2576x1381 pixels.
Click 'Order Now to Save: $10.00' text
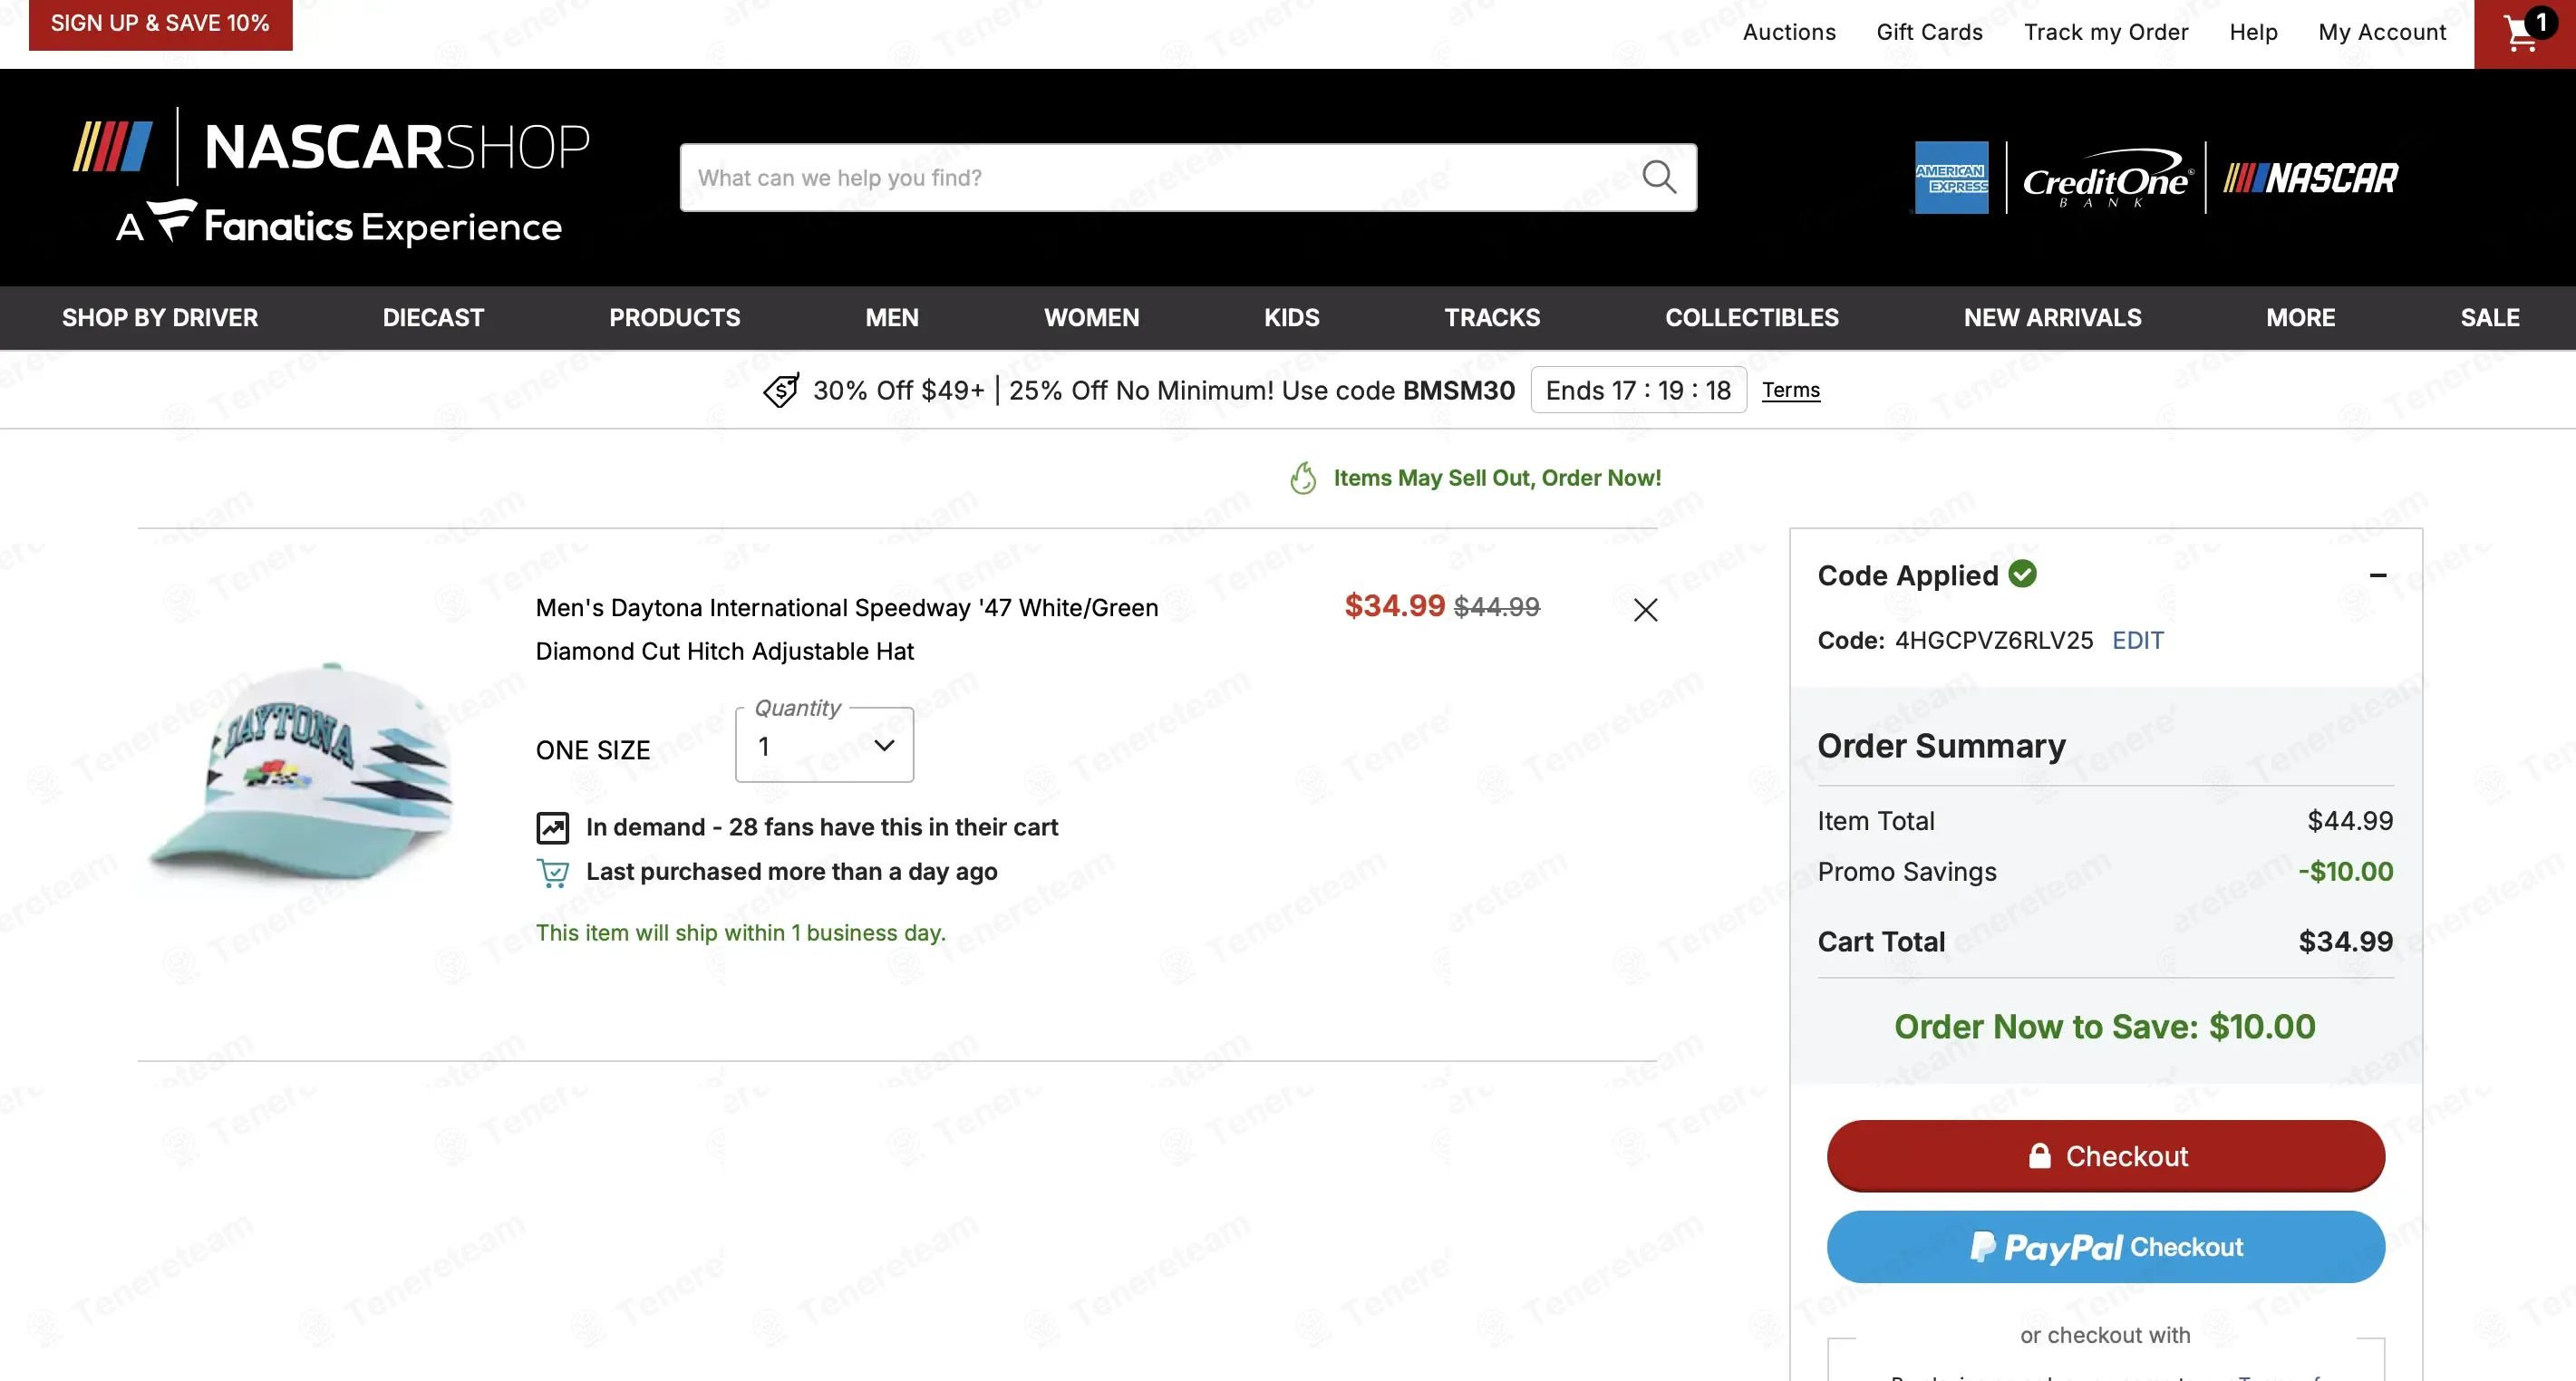(2105, 1027)
